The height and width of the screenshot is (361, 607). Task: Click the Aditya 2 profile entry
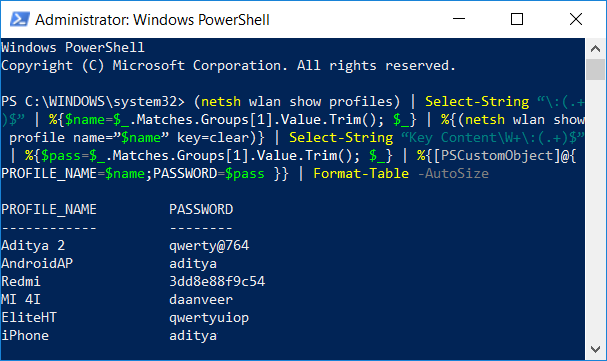click(x=33, y=245)
